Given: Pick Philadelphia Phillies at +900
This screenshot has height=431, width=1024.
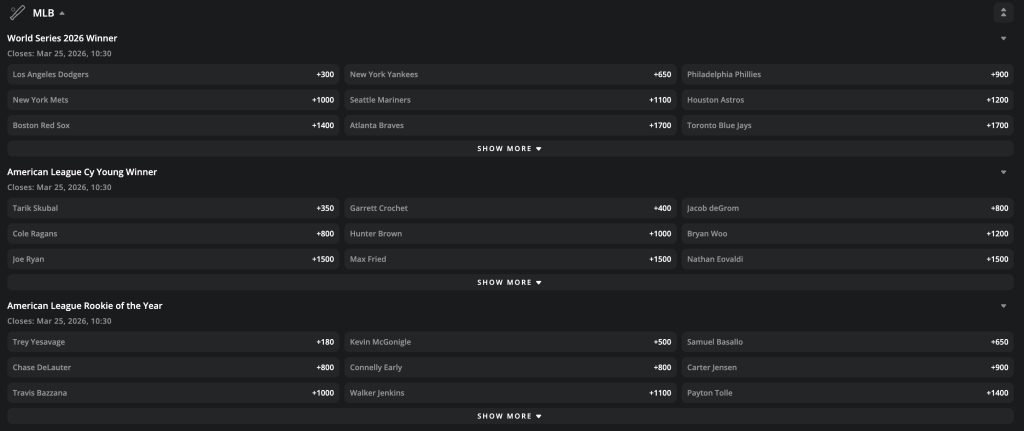Looking at the screenshot, I should tap(848, 74).
